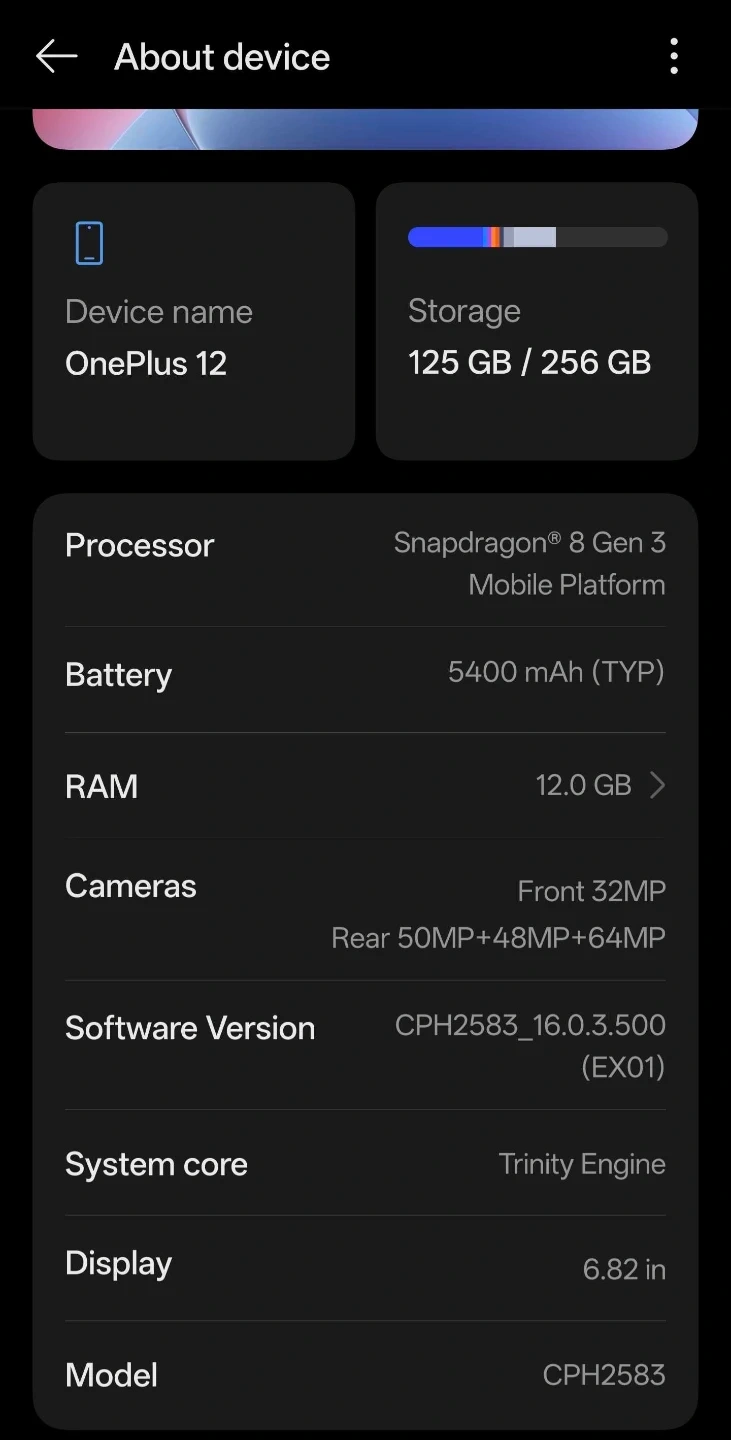This screenshot has height=1440, width=731.
Task: Tap the back arrow icon
Action: (x=56, y=57)
